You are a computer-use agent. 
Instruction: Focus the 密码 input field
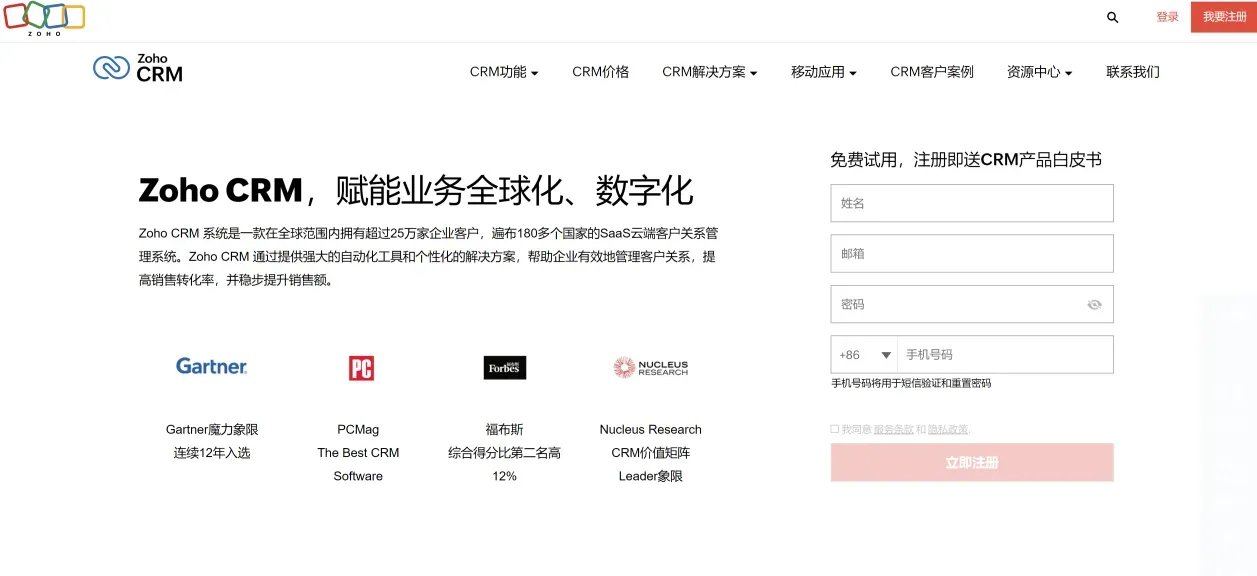coord(972,304)
